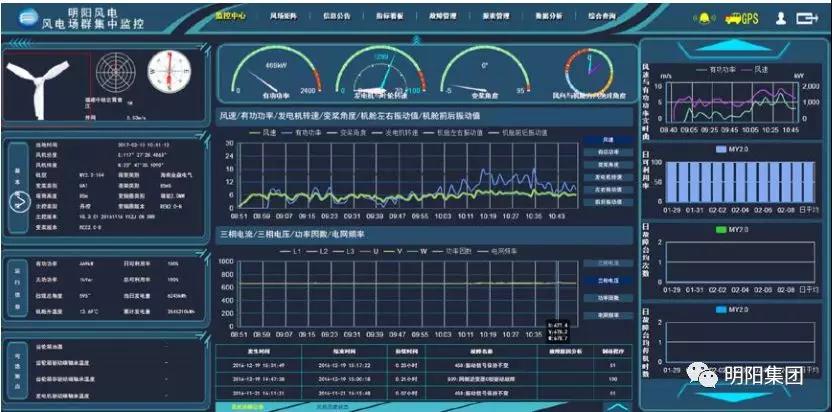Open the 数据分析 menu tab
Screen dimensions: 832x412
(548, 17)
